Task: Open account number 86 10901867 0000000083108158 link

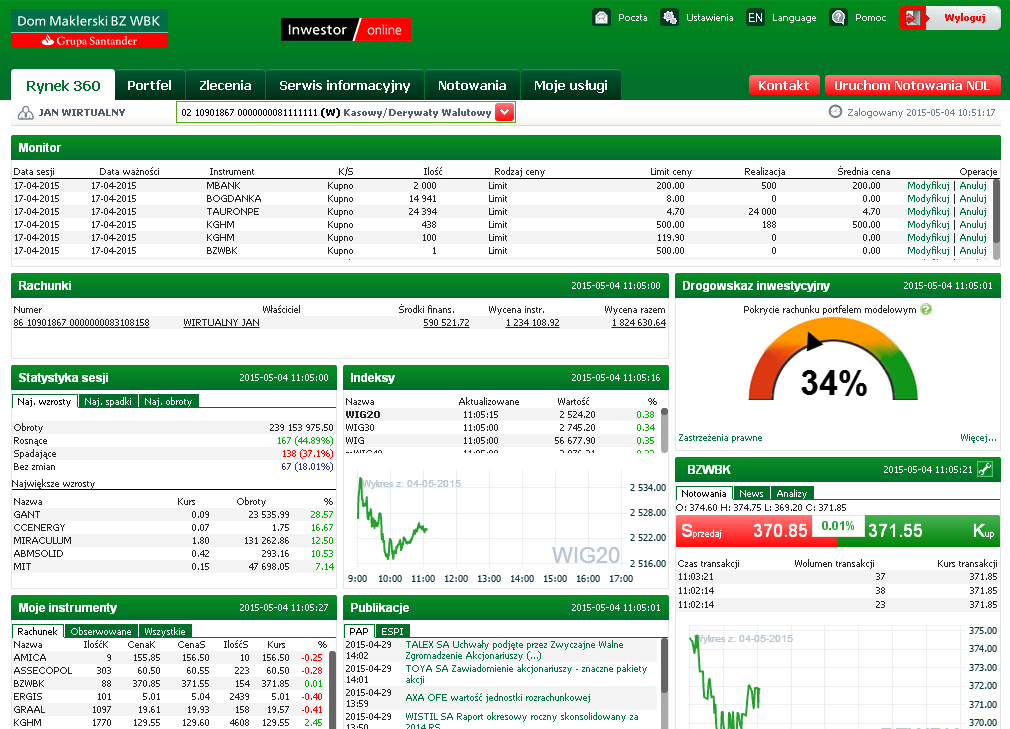Action: [81, 323]
